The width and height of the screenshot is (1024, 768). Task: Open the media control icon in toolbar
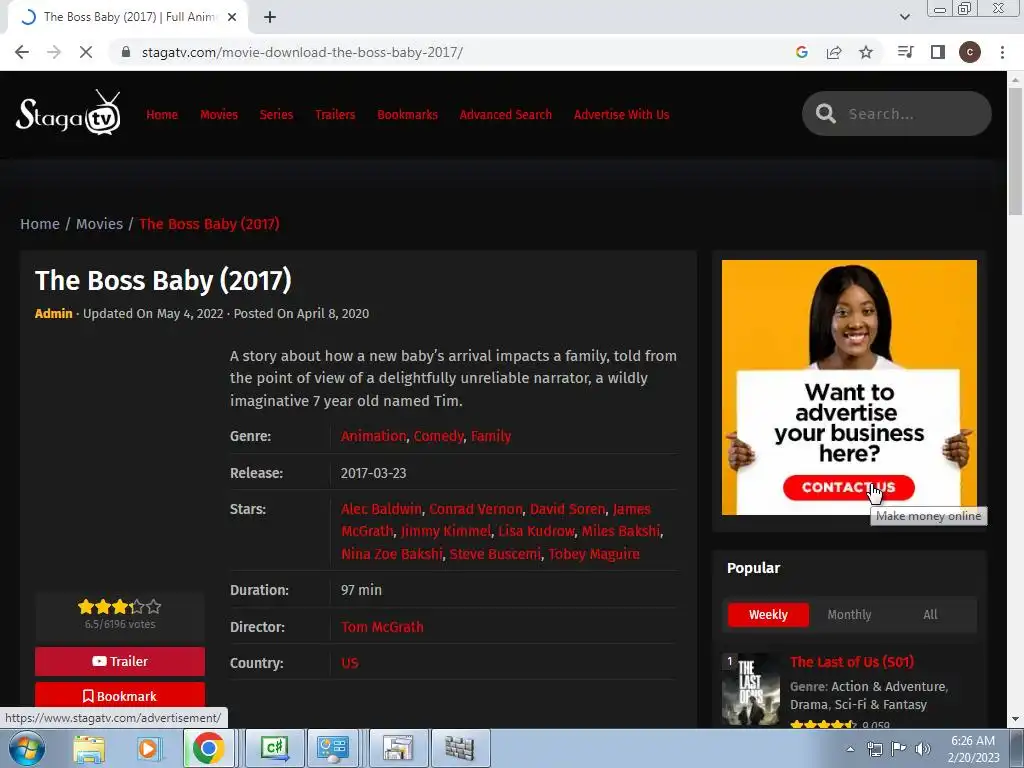905,52
